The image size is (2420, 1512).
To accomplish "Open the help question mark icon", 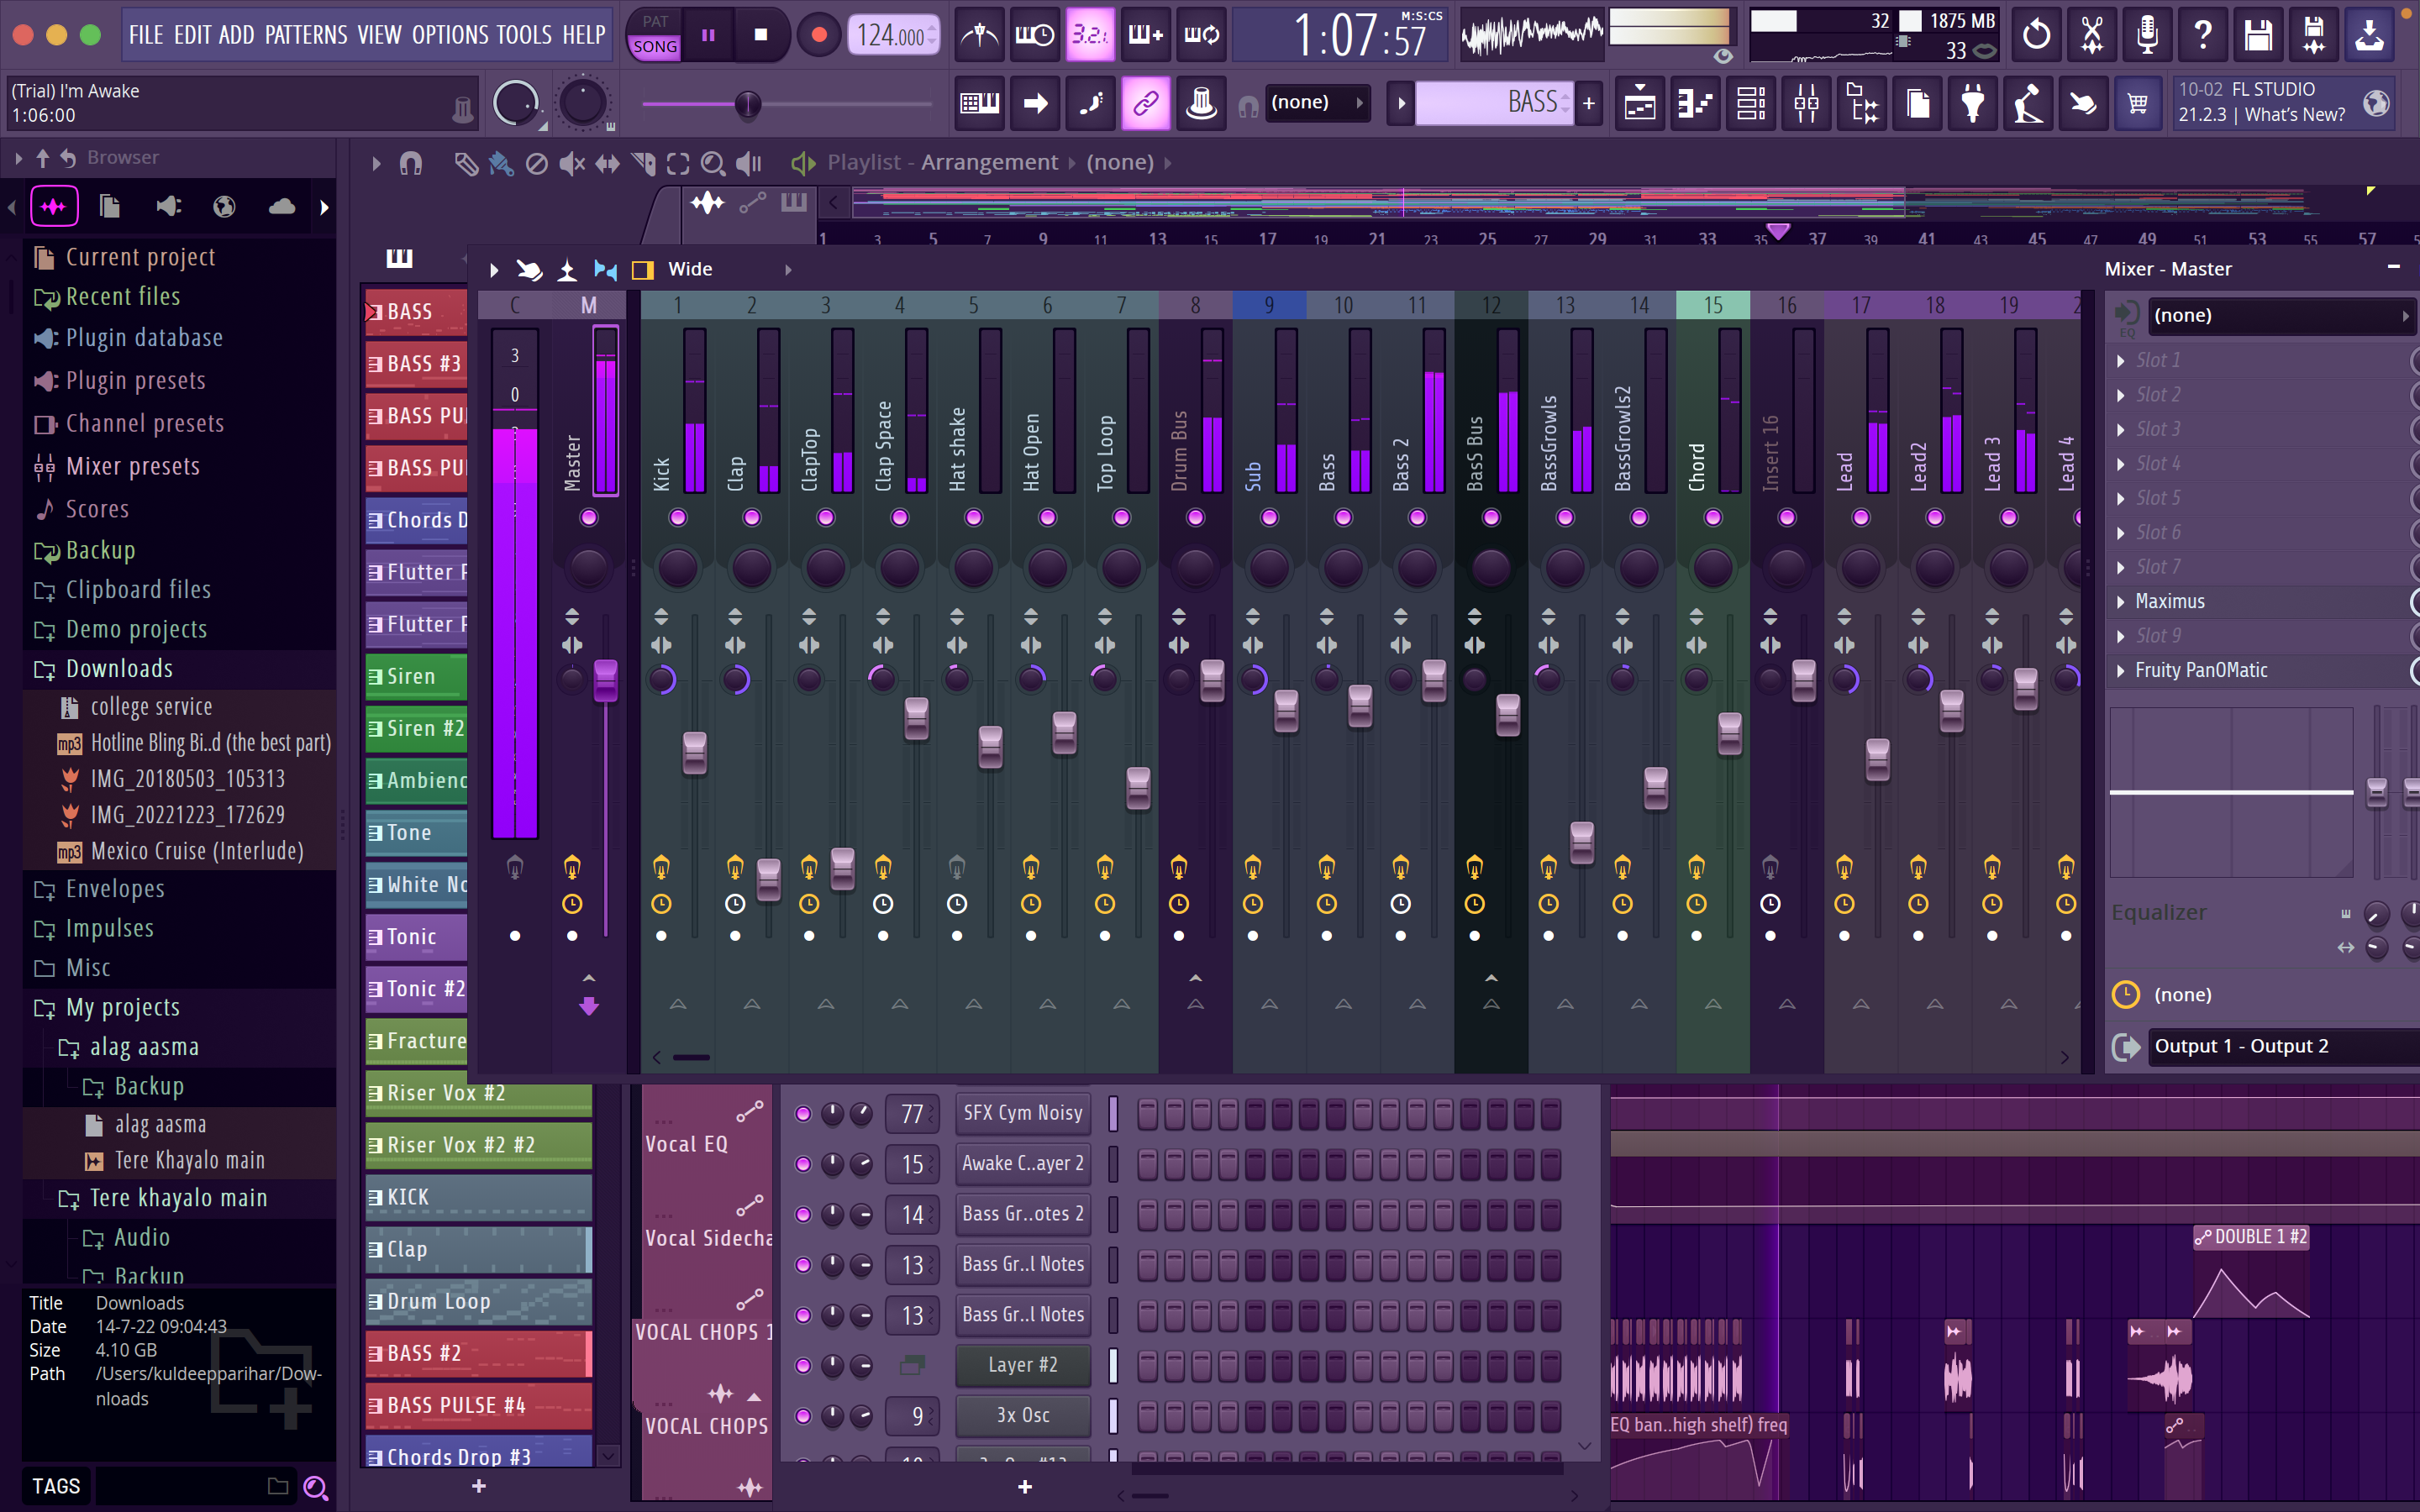I will click(2202, 36).
